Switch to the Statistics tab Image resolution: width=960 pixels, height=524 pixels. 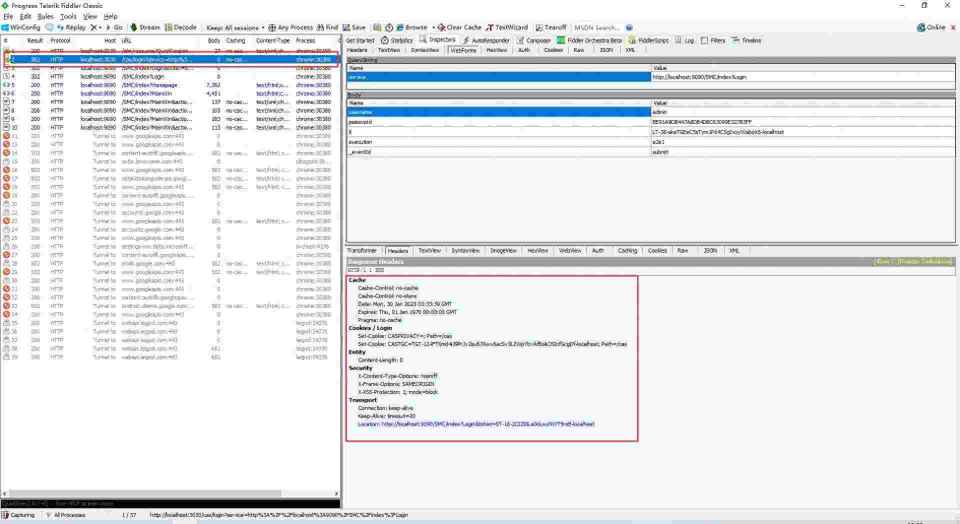coord(397,40)
